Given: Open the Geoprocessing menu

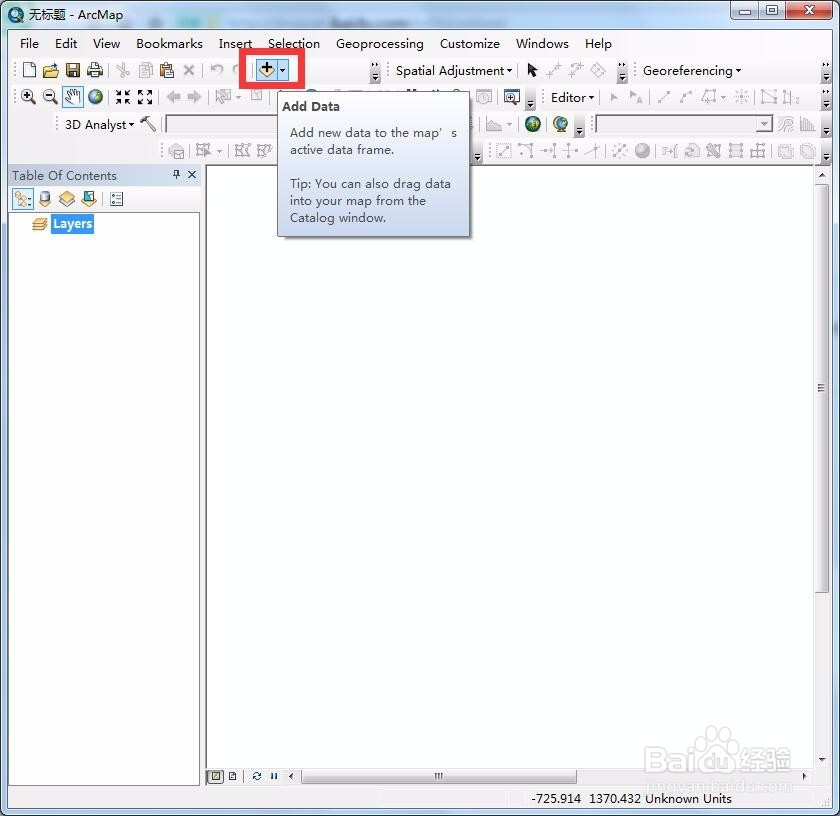Looking at the screenshot, I should click(x=379, y=43).
